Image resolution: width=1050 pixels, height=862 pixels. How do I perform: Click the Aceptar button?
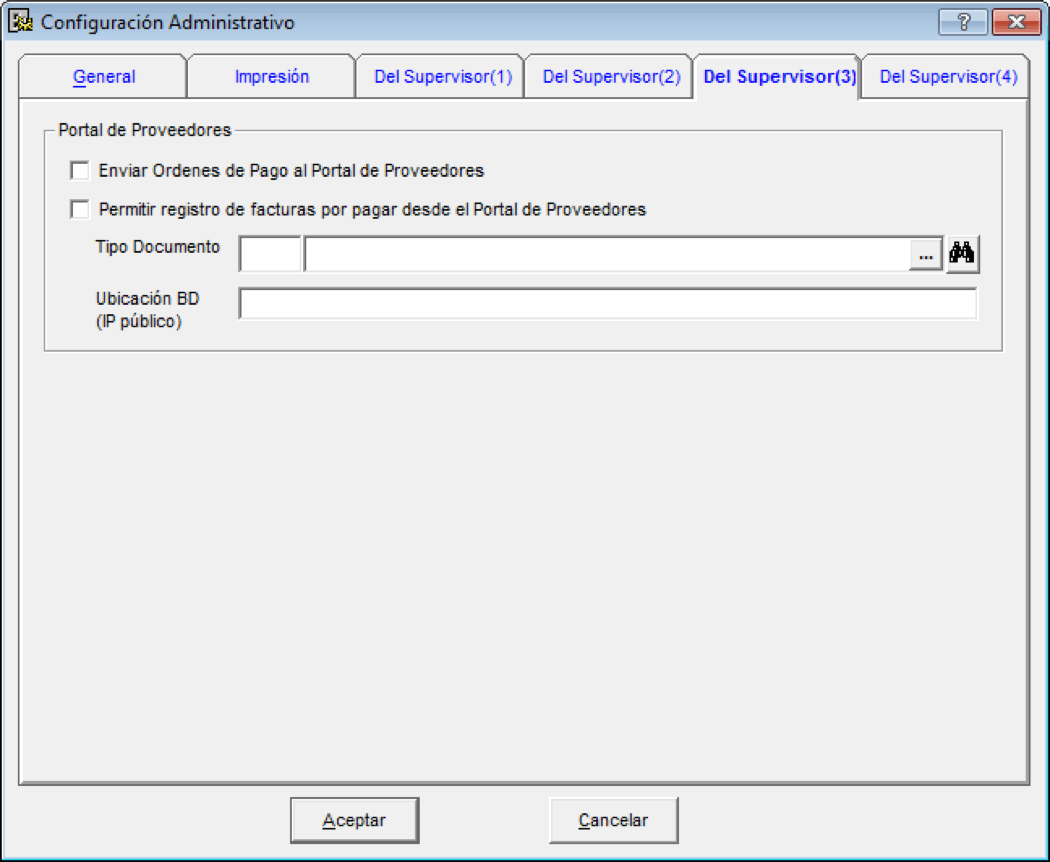[x=354, y=820]
